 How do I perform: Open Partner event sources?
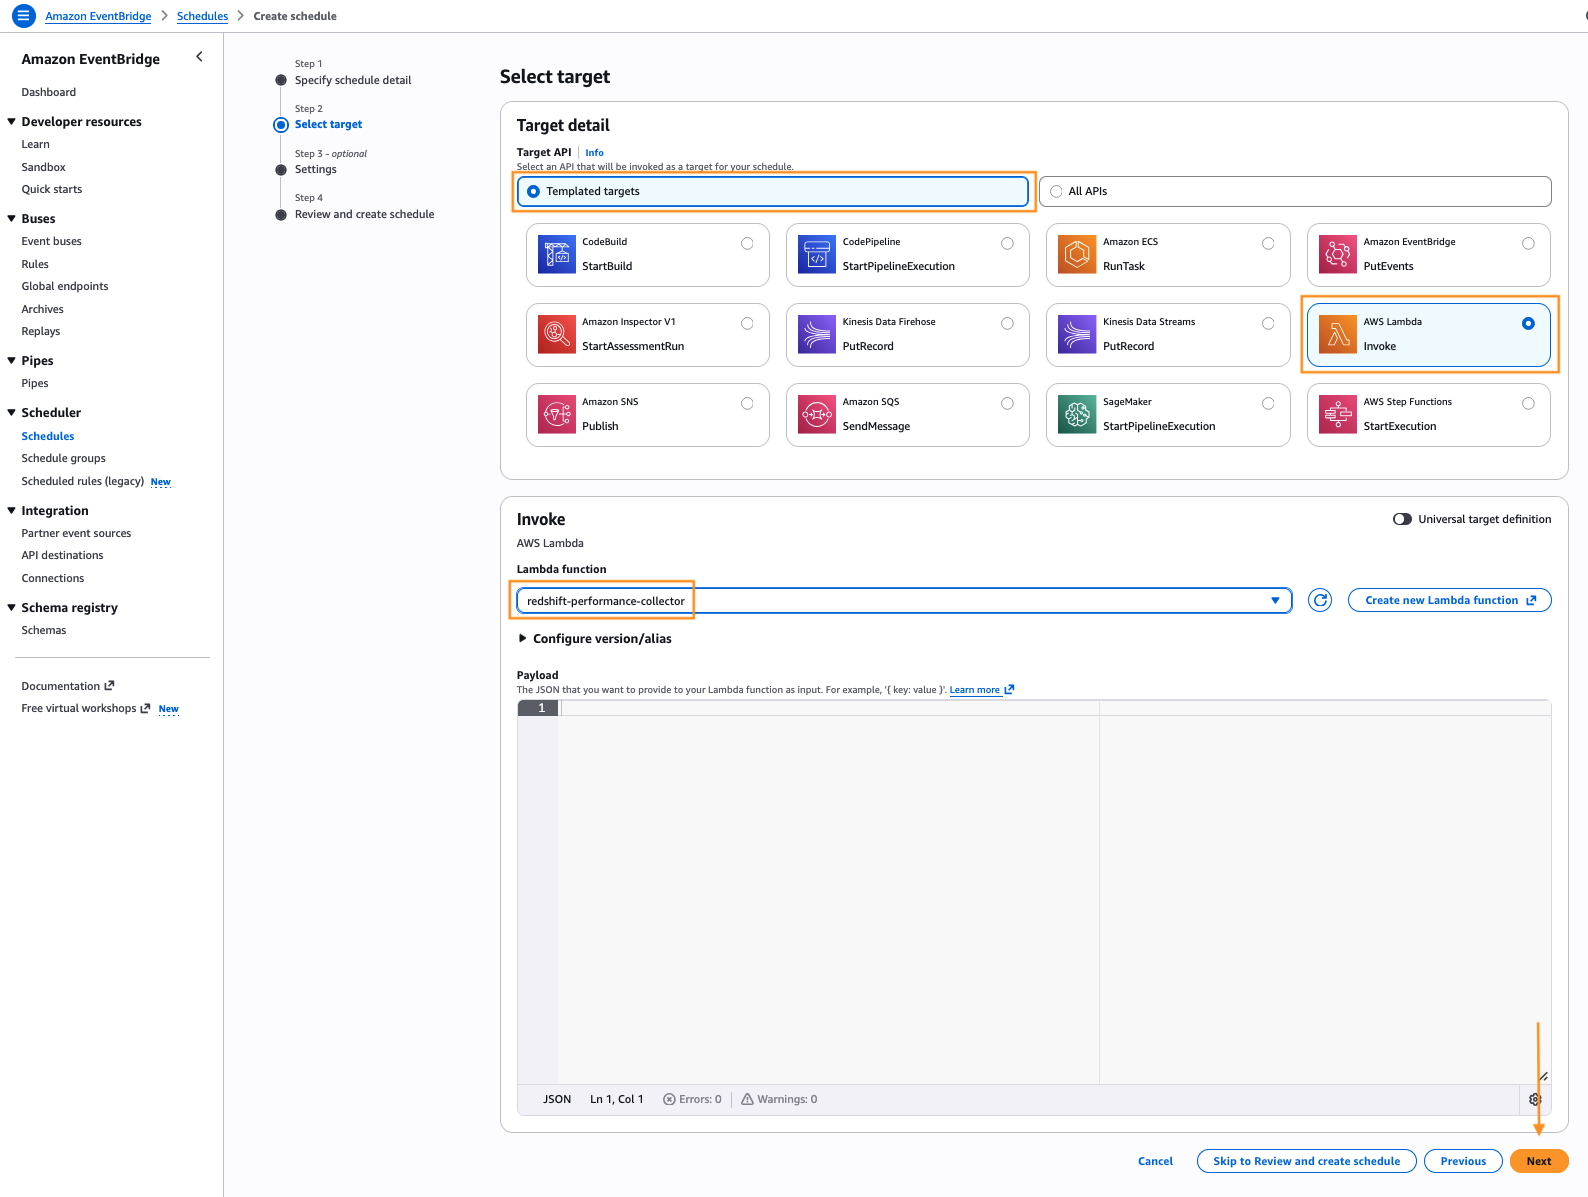[76, 533]
